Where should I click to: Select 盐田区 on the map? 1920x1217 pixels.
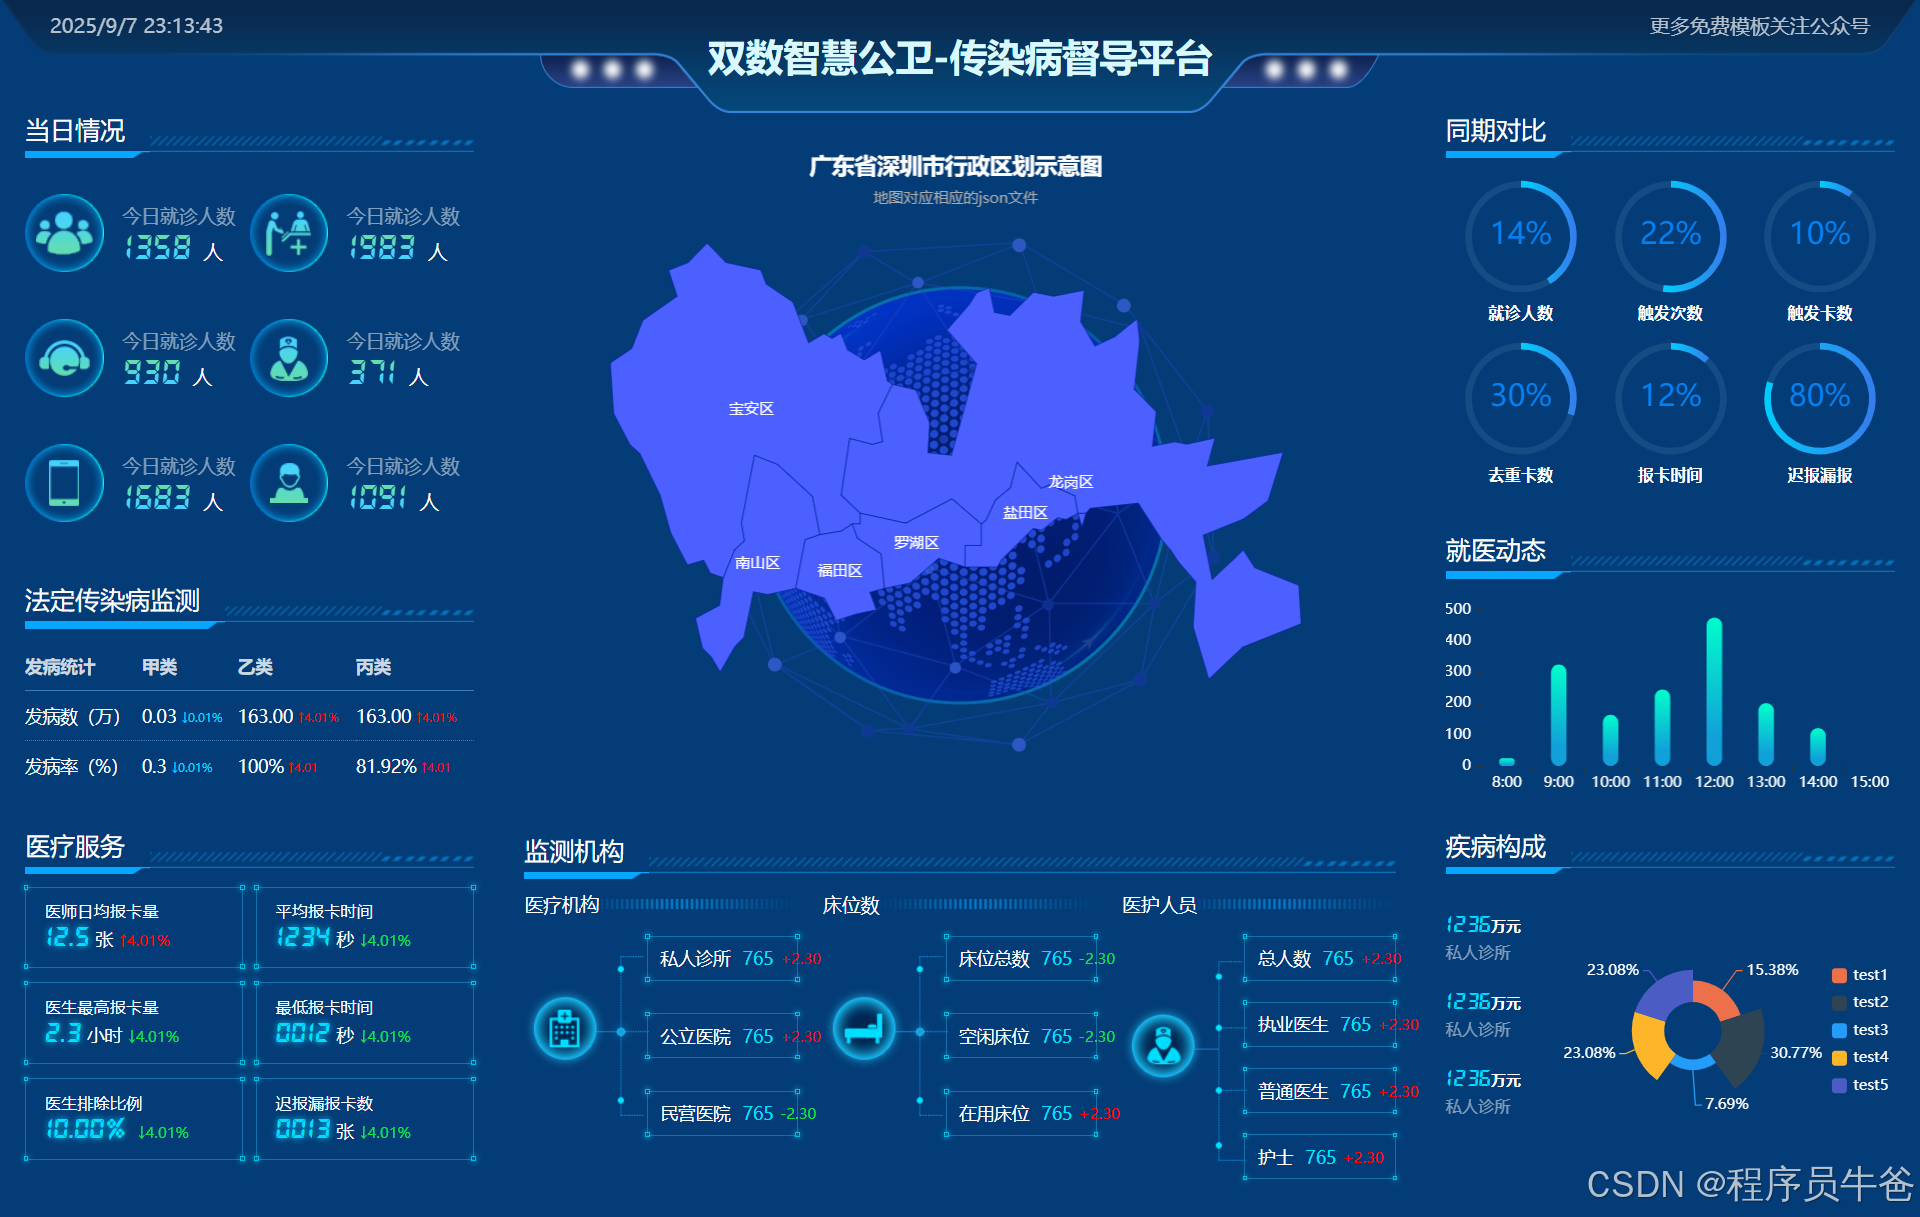(1025, 513)
